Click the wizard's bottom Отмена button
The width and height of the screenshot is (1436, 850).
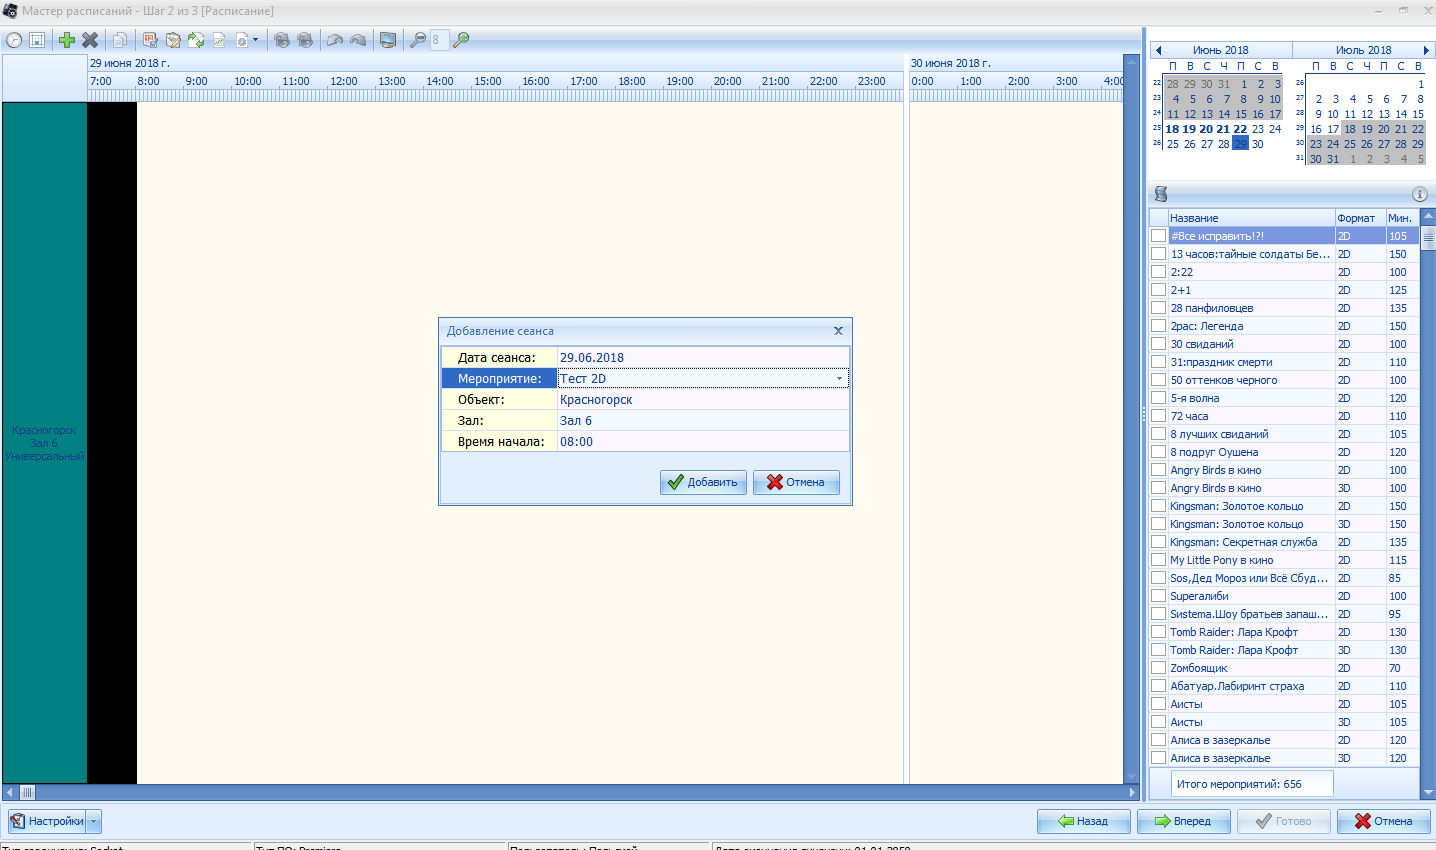tap(1384, 821)
